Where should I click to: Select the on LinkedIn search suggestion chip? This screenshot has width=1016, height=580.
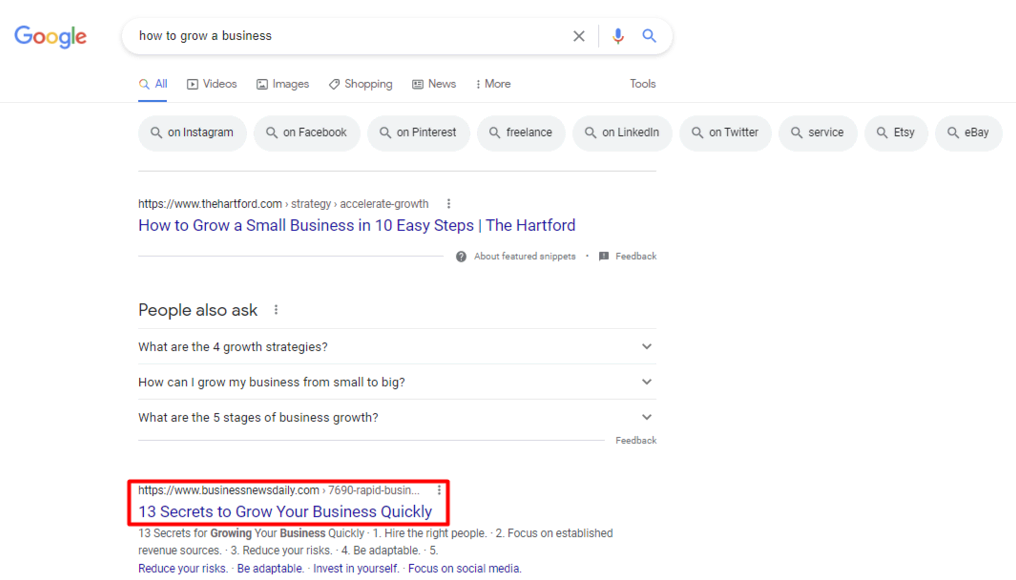(x=621, y=132)
